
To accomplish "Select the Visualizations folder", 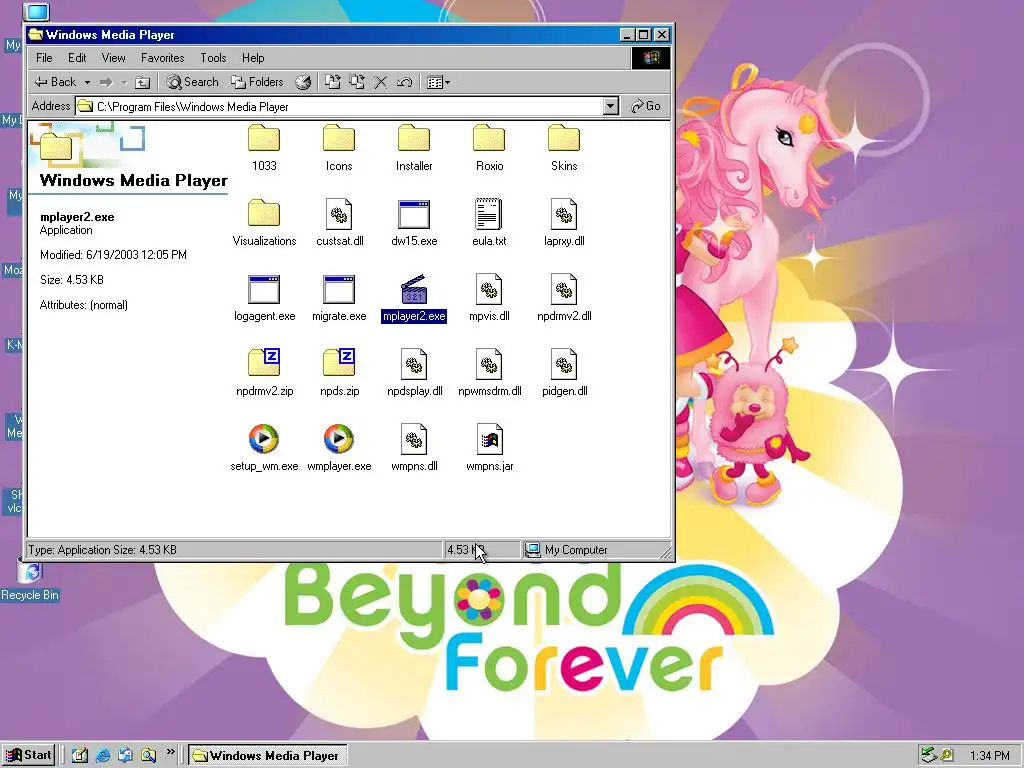I will pyautogui.click(x=264, y=223).
